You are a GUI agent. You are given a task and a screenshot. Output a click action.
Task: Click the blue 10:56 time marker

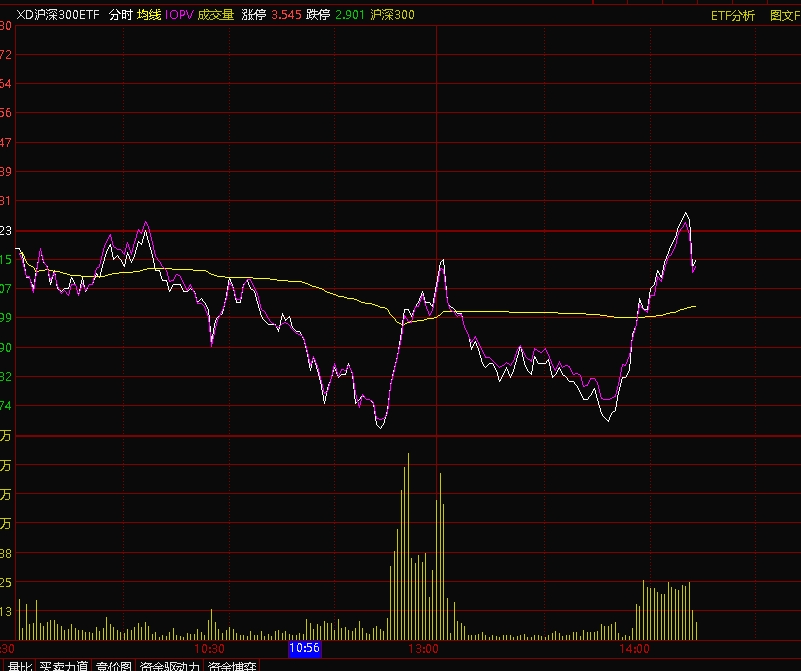(304, 649)
